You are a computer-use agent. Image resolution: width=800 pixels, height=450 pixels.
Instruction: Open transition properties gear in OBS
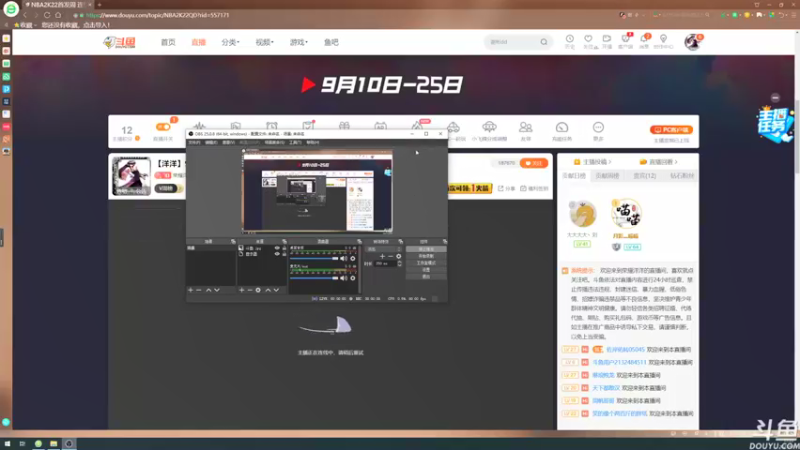398,256
